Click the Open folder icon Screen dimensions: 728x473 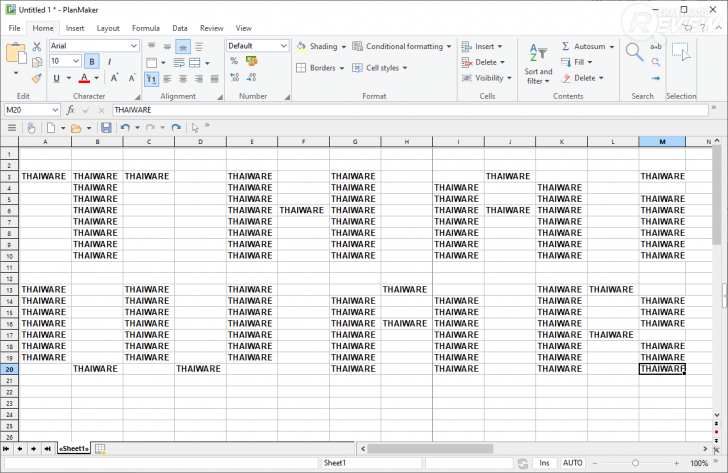[76, 128]
